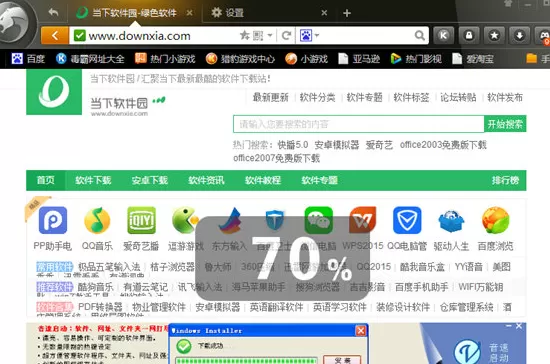
Task: Click the Baidu paw search engine icon
Action: pyautogui.click(x=306, y=35)
